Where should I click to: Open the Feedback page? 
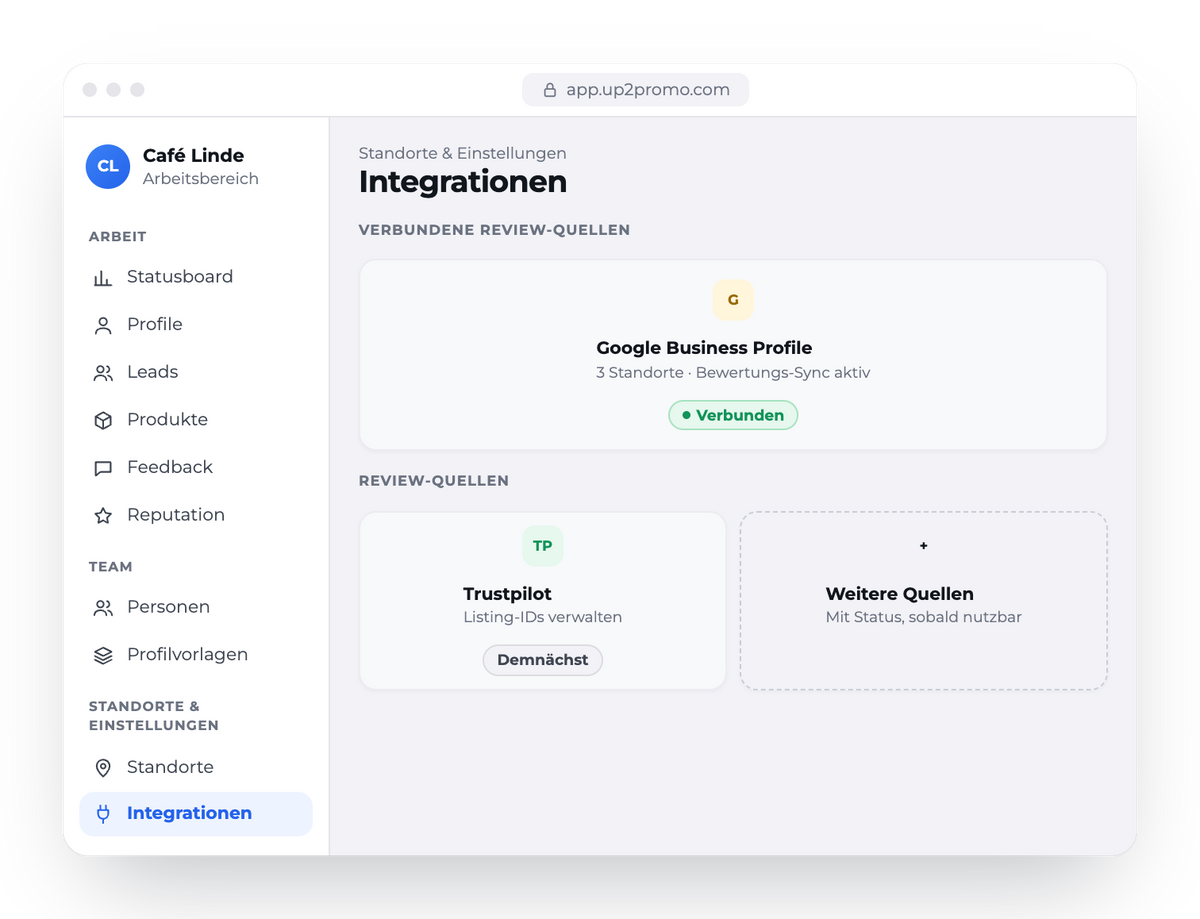click(196, 467)
